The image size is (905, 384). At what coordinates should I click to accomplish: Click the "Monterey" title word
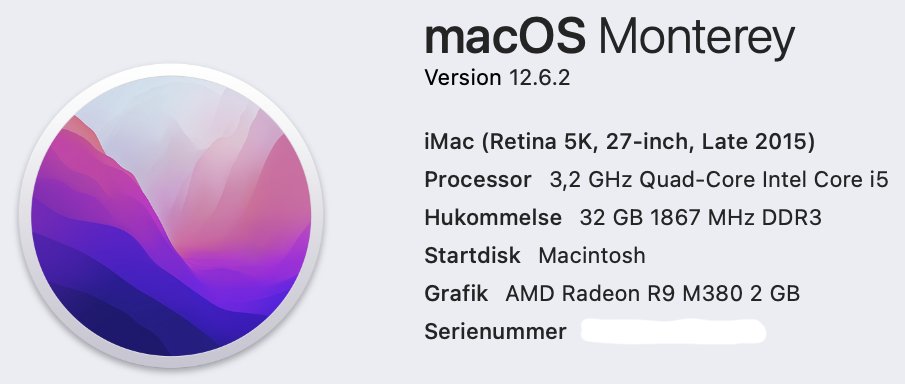pos(697,39)
